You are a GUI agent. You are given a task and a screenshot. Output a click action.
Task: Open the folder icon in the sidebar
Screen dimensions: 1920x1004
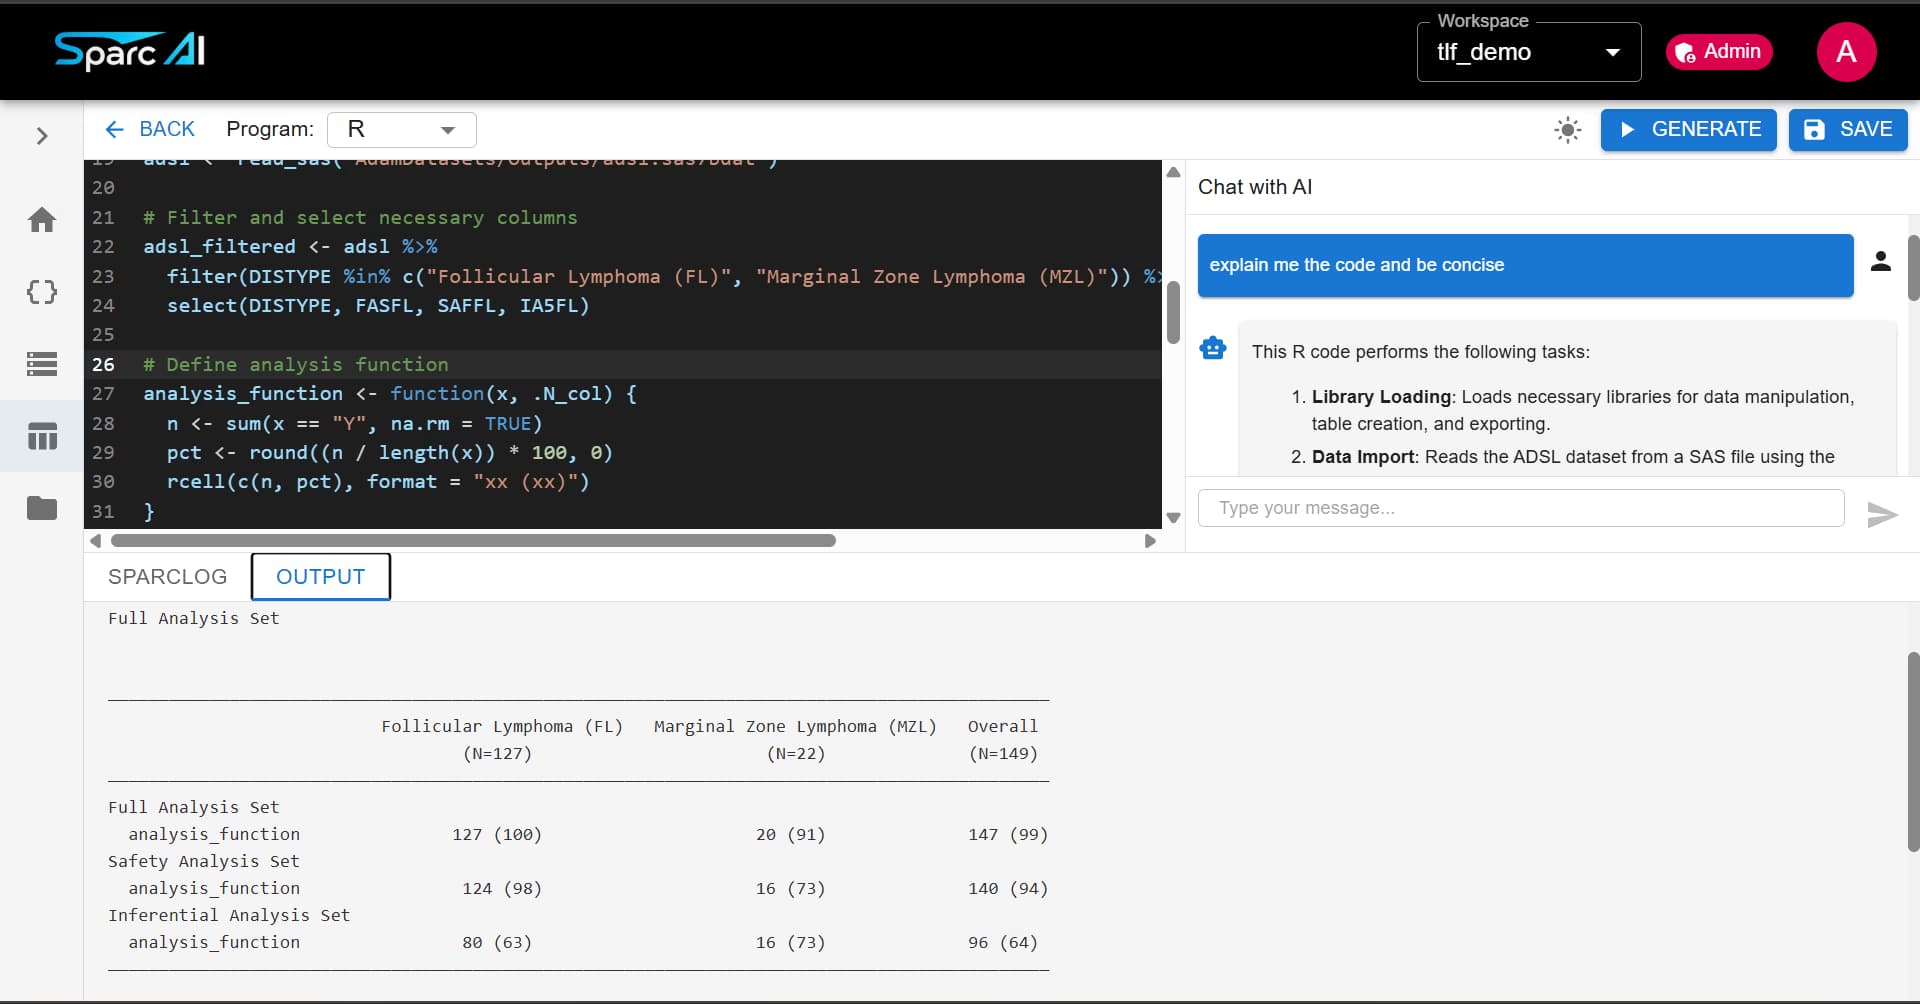(41, 508)
